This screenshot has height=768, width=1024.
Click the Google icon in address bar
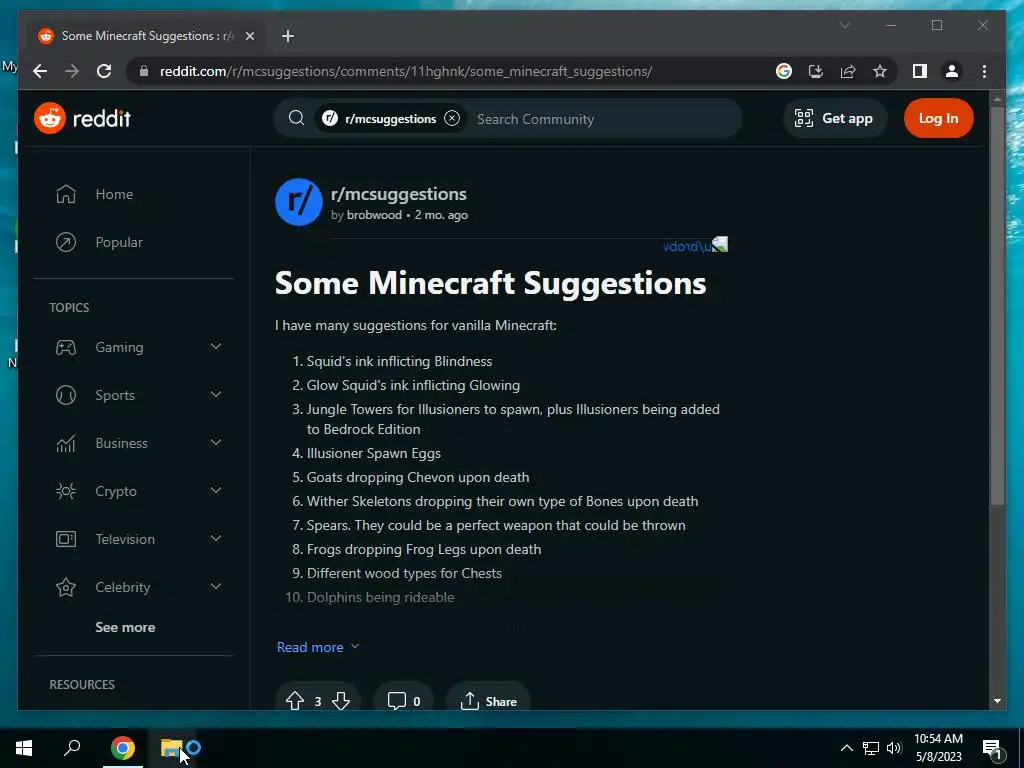tap(784, 71)
